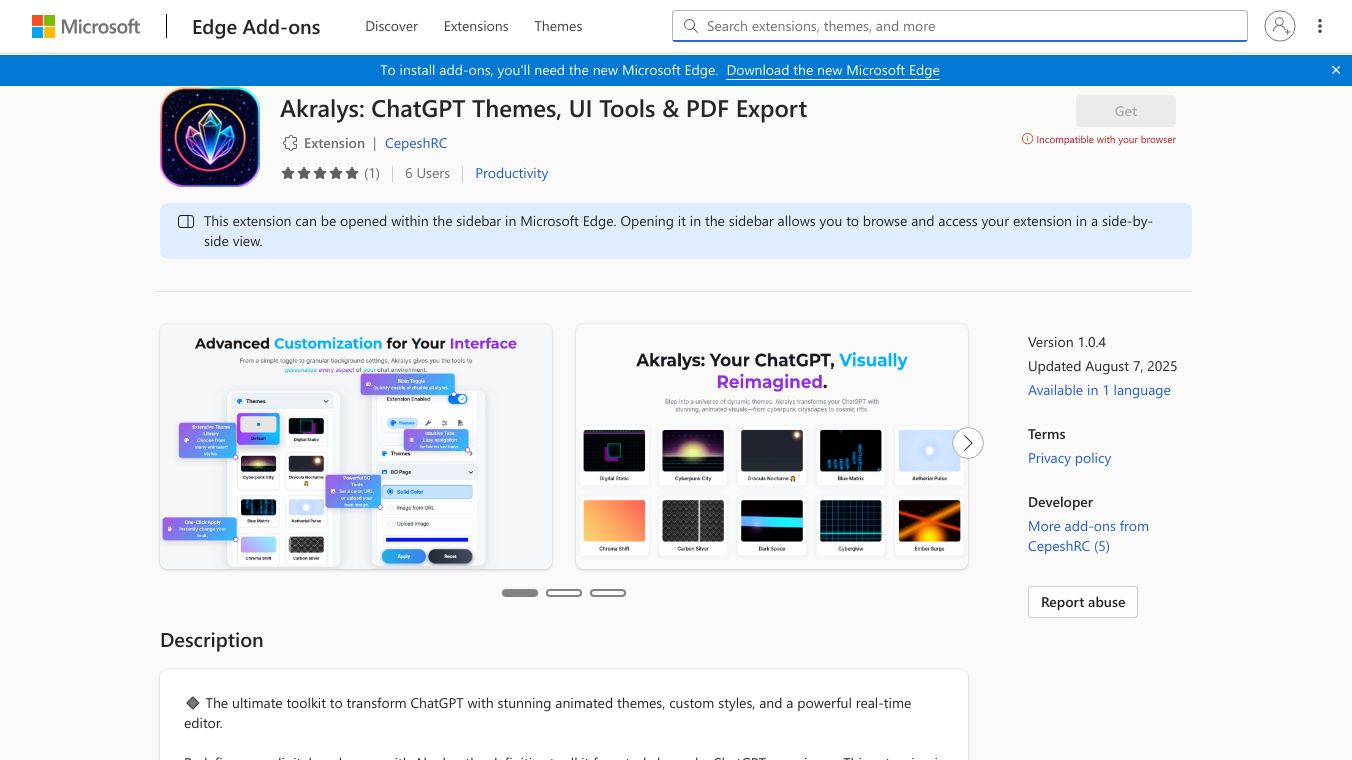Click the Report abuse button

(1083, 602)
